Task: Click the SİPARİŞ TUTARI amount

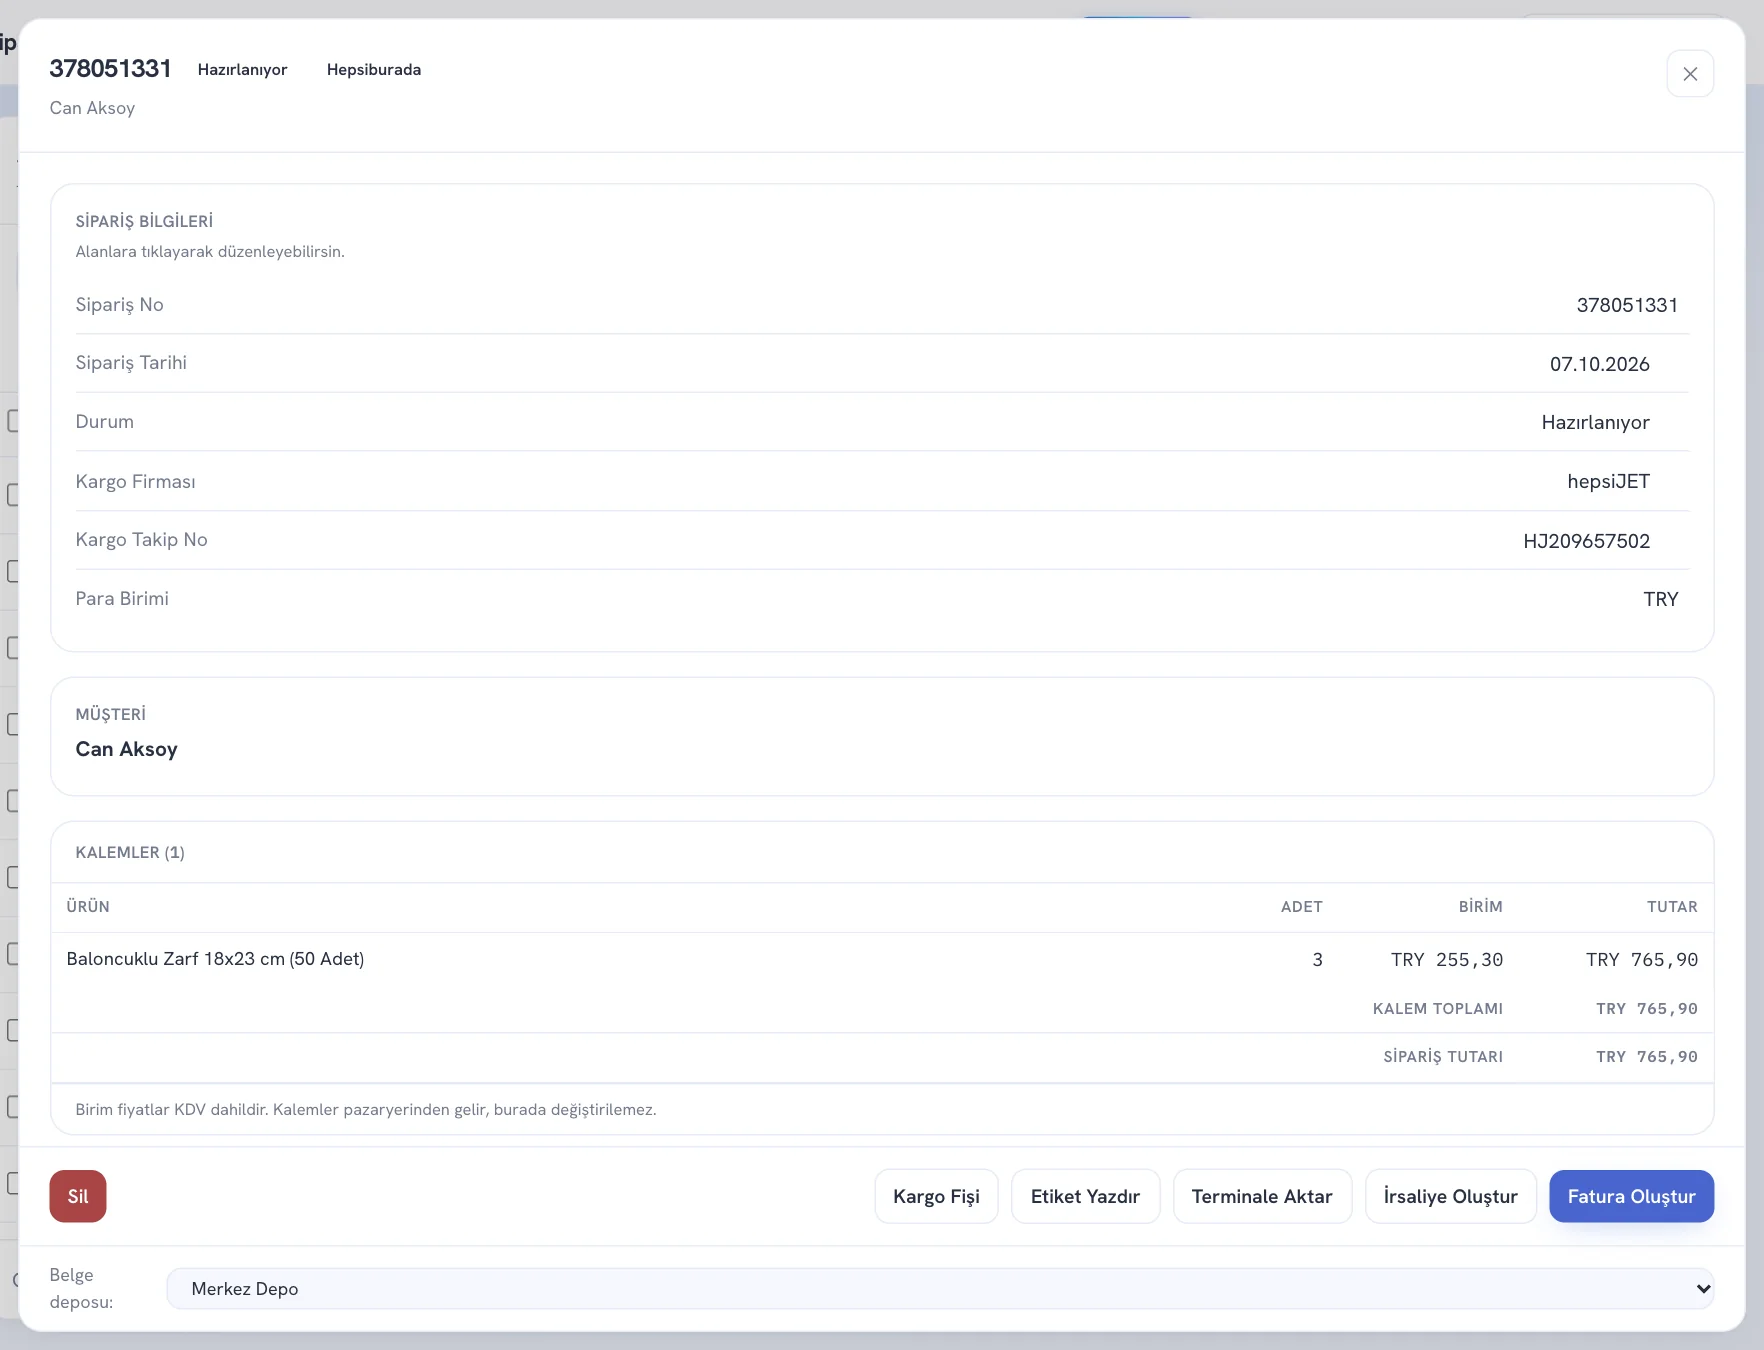Action: tap(1647, 1057)
